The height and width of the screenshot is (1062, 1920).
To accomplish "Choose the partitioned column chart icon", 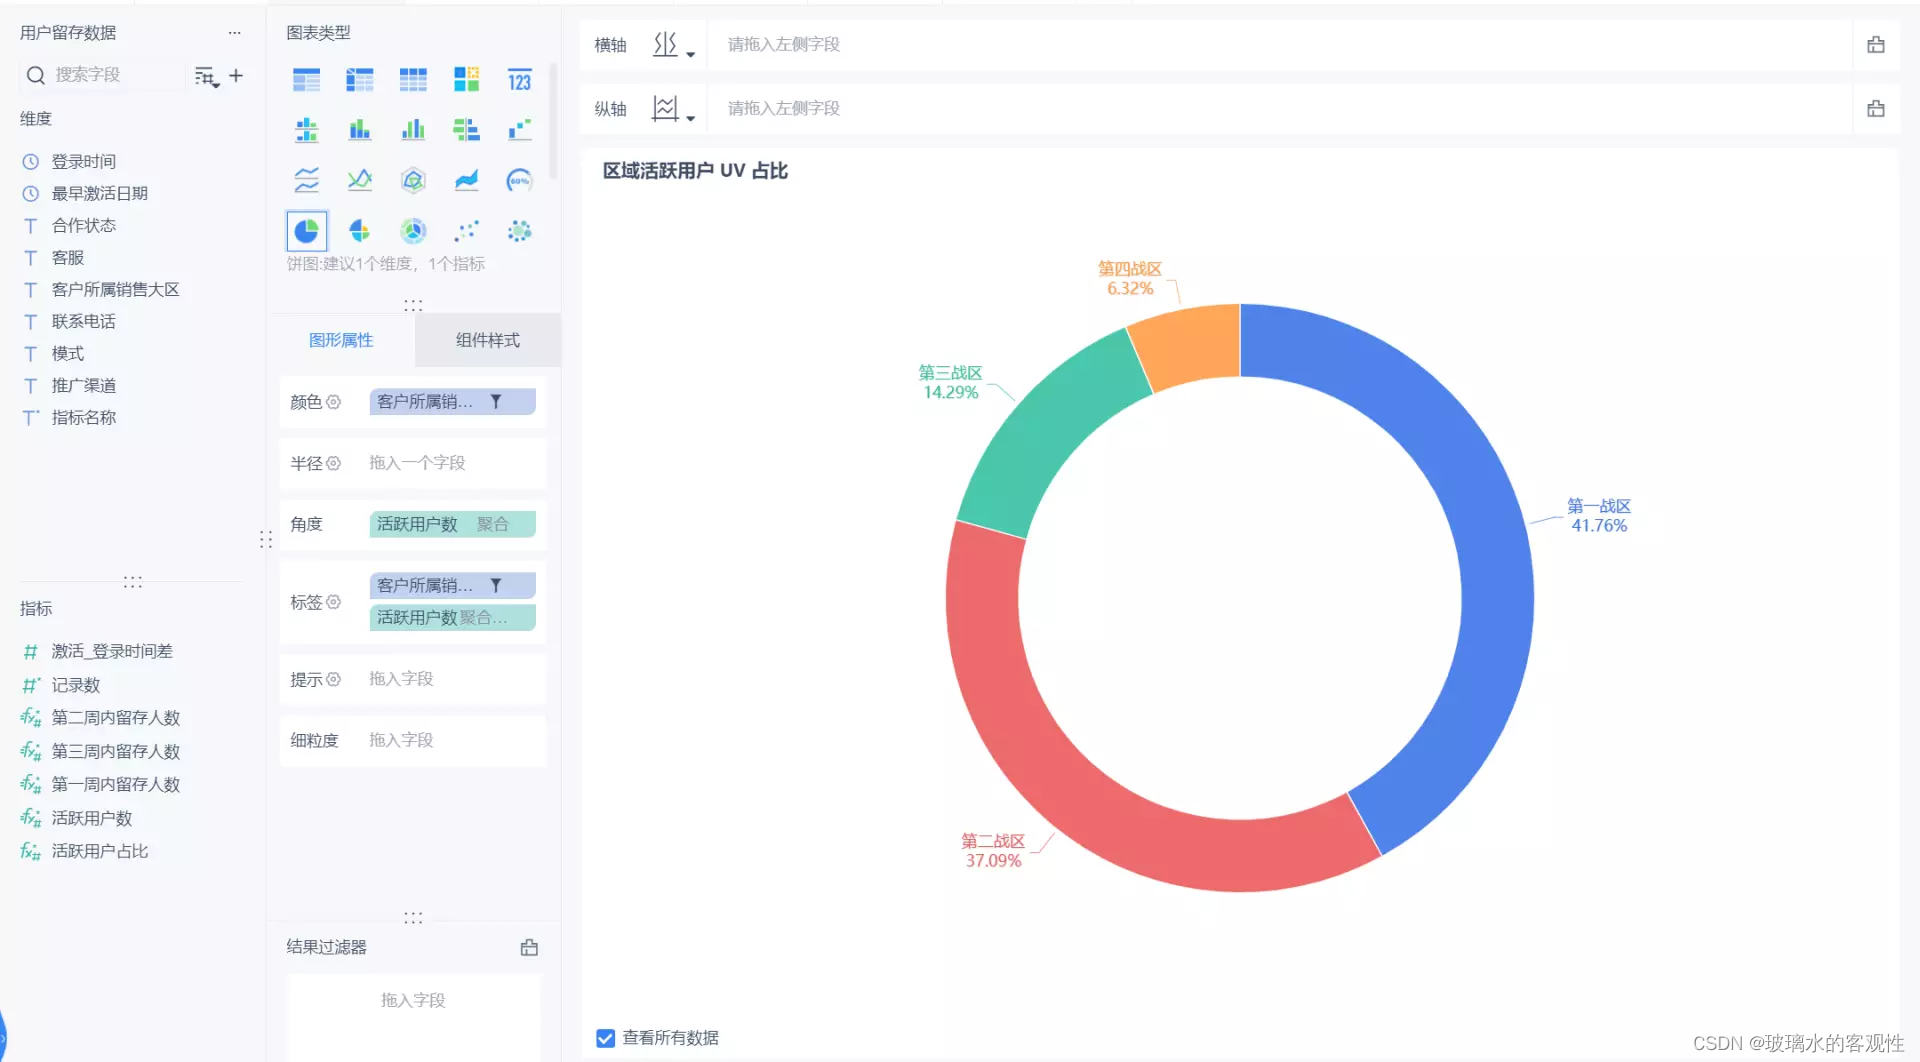I will tap(306, 130).
